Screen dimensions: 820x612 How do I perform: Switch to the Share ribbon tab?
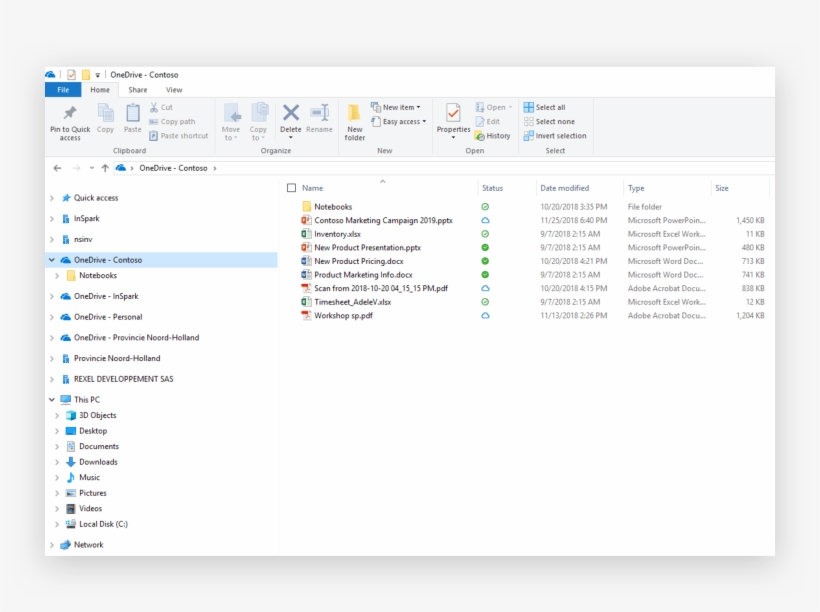[x=138, y=90]
